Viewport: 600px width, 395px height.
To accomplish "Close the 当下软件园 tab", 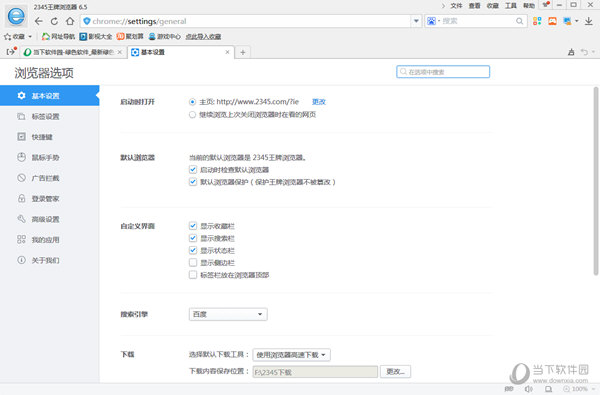I will coord(120,52).
